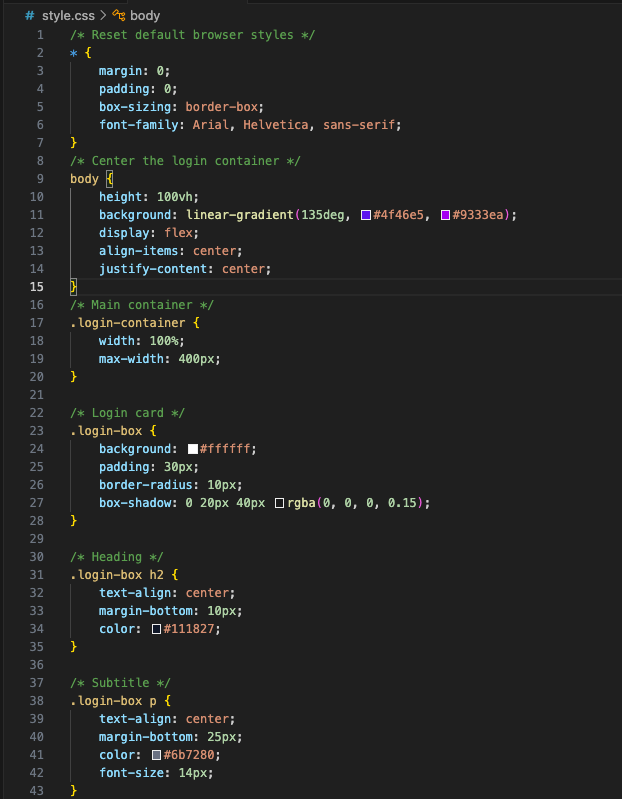Click the white #ffffff color swatch
This screenshot has height=799, width=622.
coord(193,449)
